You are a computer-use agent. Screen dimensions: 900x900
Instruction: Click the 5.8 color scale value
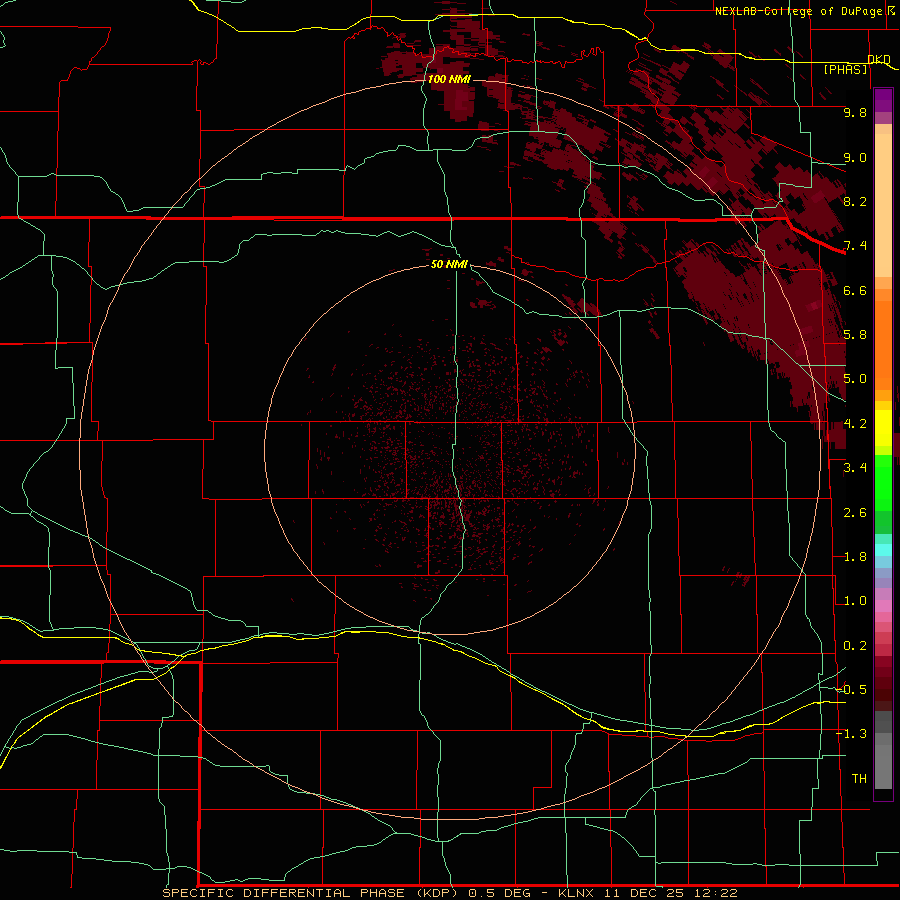tap(855, 335)
